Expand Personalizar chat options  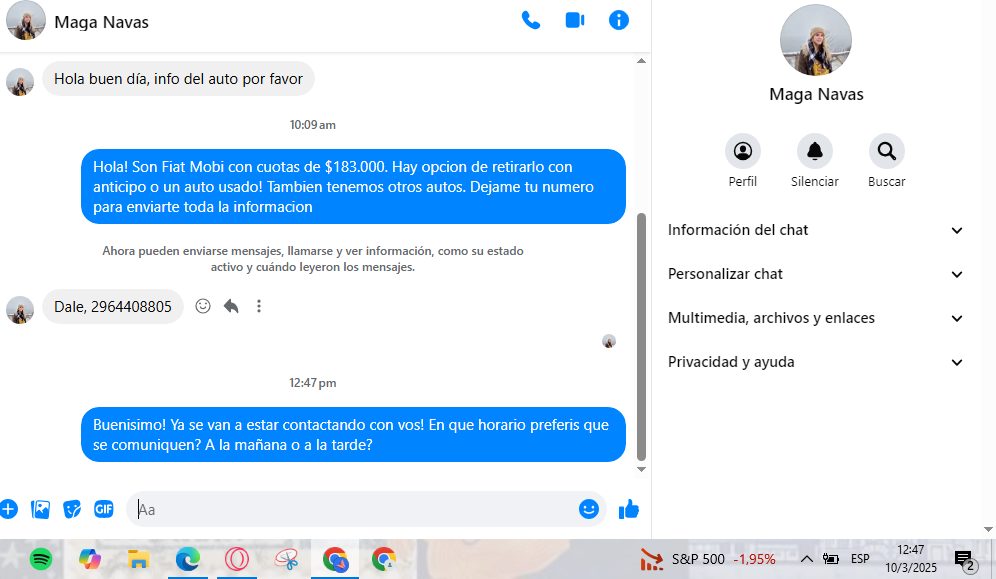coord(815,274)
